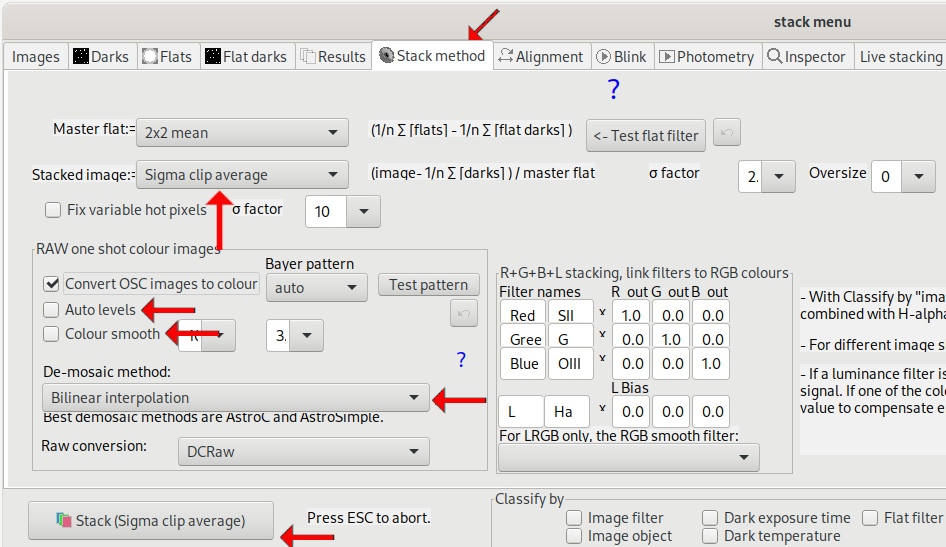Screen dimensions: 946x547
Task: Click the undo icon beside Test flat filter
Action: (728, 134)
